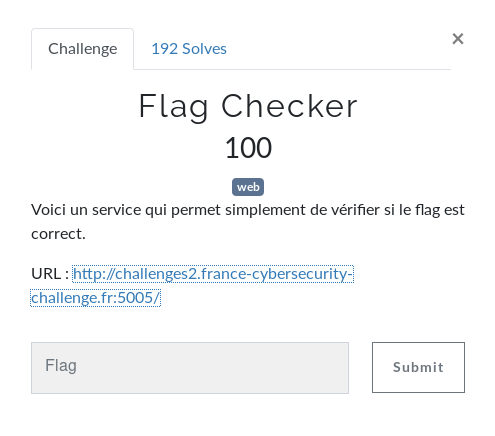Click the word Checker in the title
The image size is (495, 436).
click(x=289, y=106)
